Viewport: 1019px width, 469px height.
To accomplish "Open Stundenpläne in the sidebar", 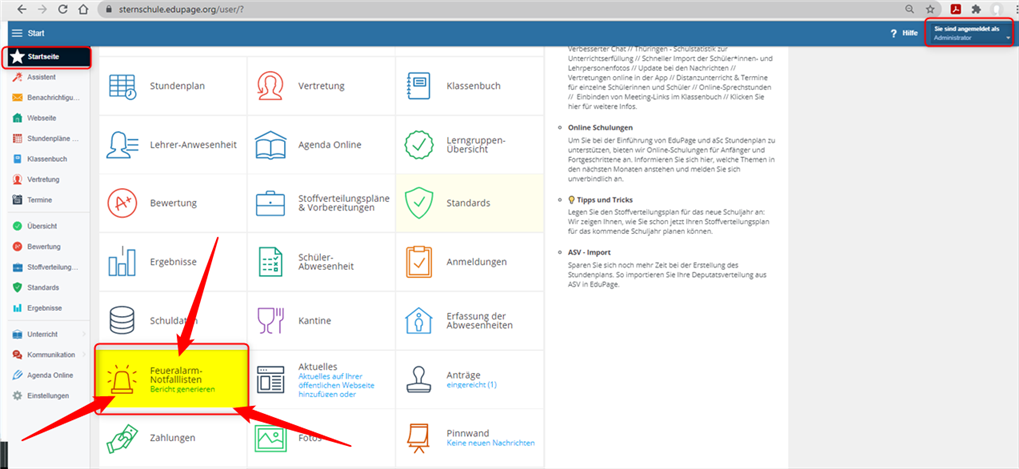I will point(49,138).
